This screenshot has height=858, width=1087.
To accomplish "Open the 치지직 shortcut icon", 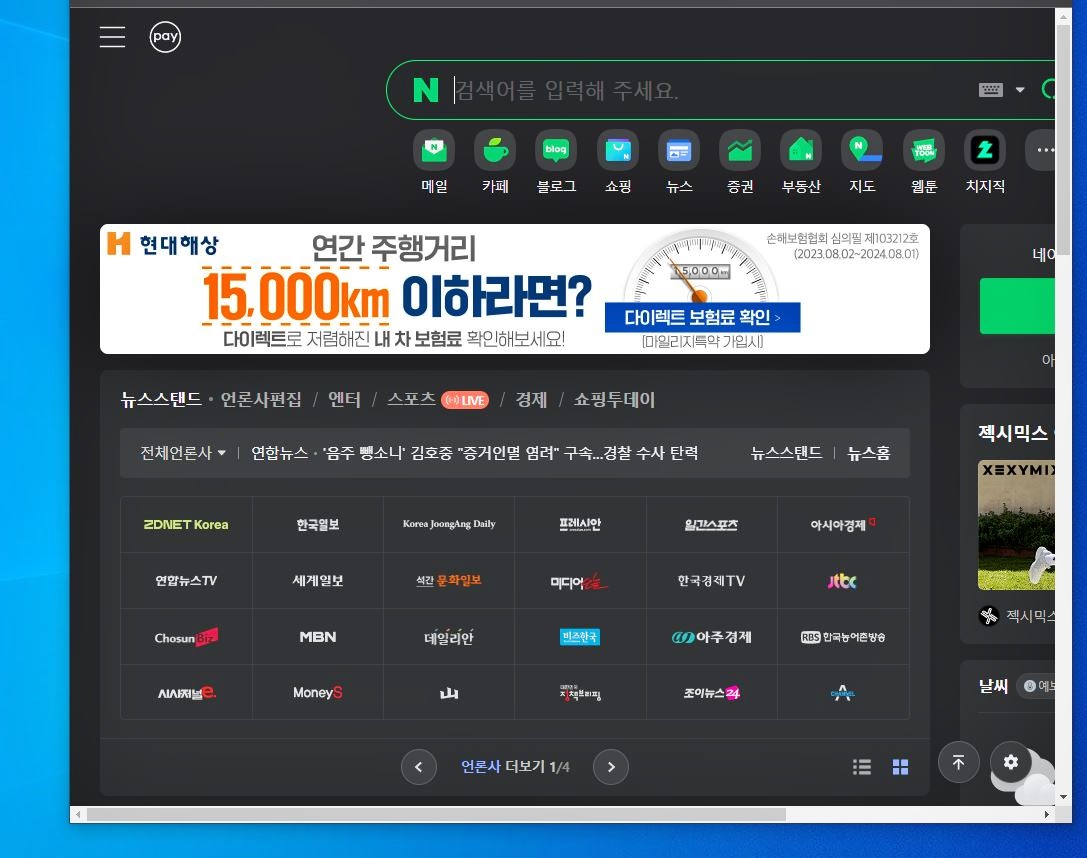I will (x=984, y=150).
